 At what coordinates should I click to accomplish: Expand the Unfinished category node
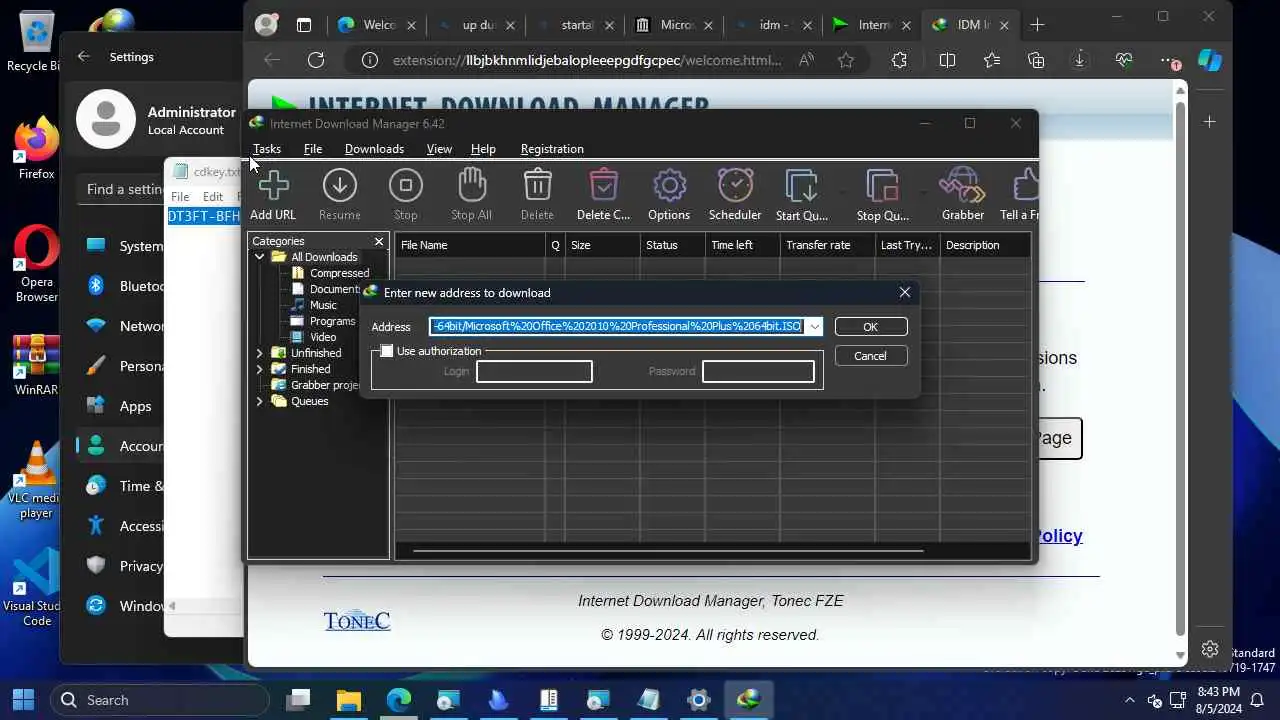pyautogui.click(x=259, y=353)
